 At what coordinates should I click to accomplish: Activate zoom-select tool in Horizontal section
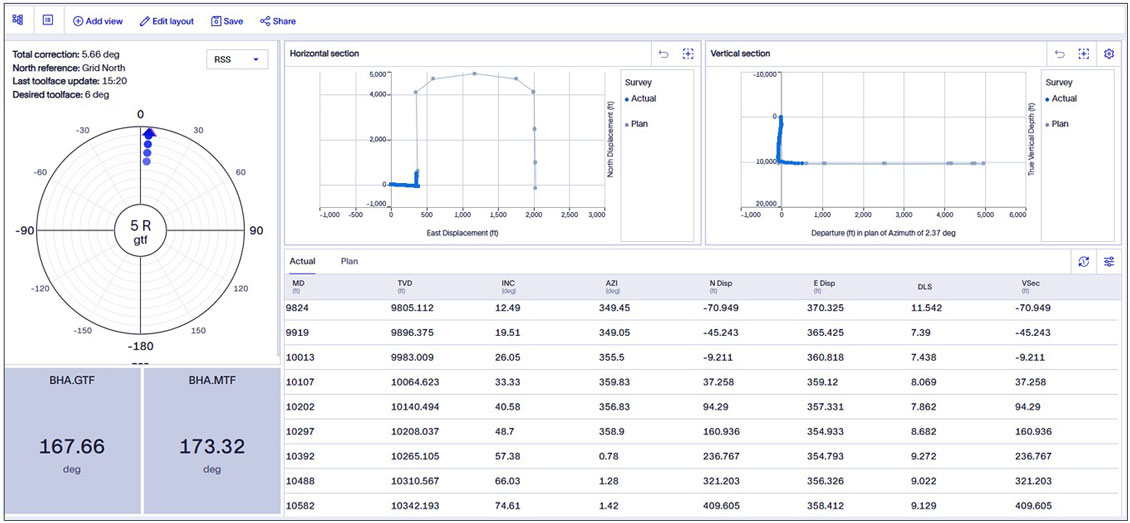point(688,54)
